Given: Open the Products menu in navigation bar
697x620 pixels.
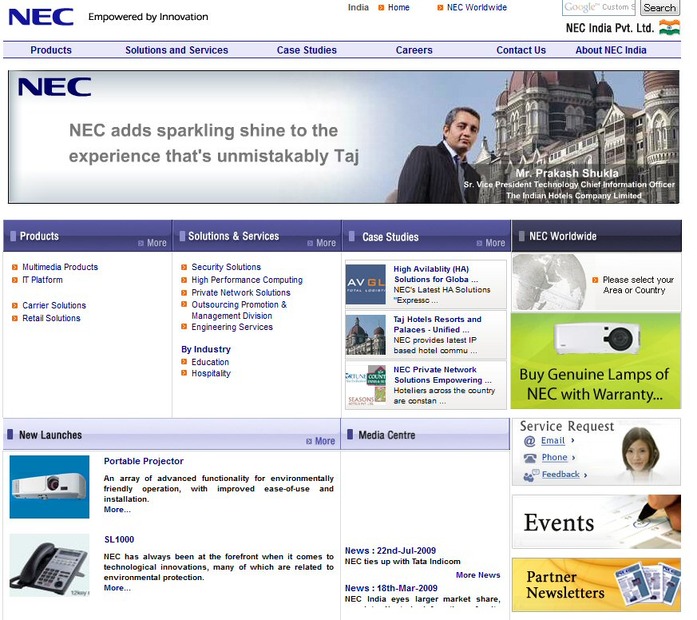Looking at the screenshot, I should (x=51, y=50).
